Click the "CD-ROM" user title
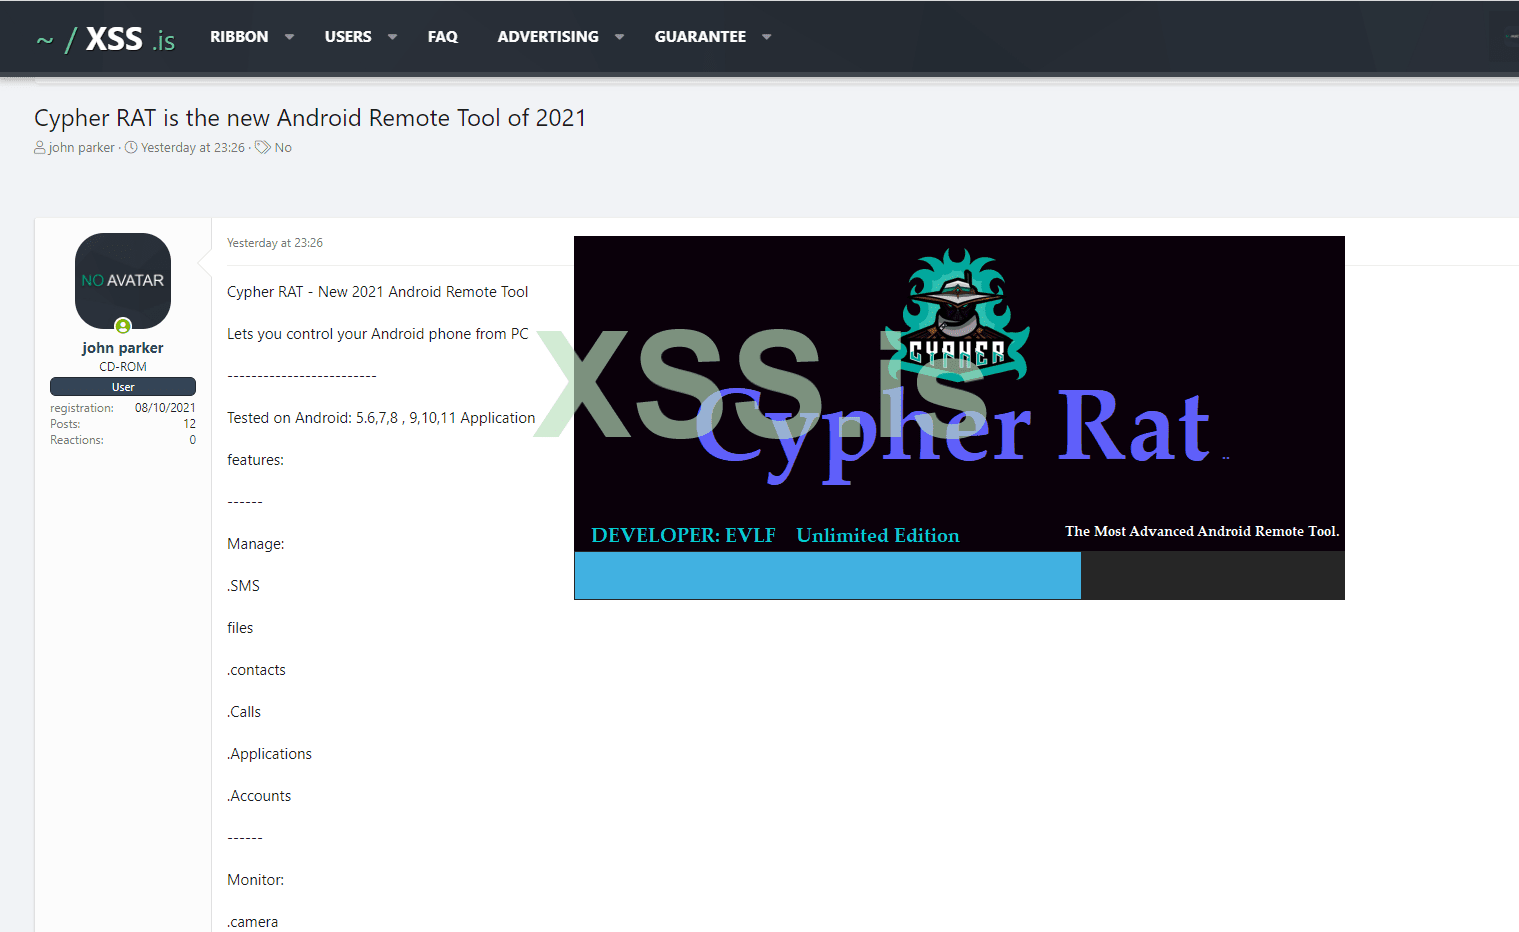This screenshot has height=932, width=1519. pyautogui.click(x=123, y=367)
